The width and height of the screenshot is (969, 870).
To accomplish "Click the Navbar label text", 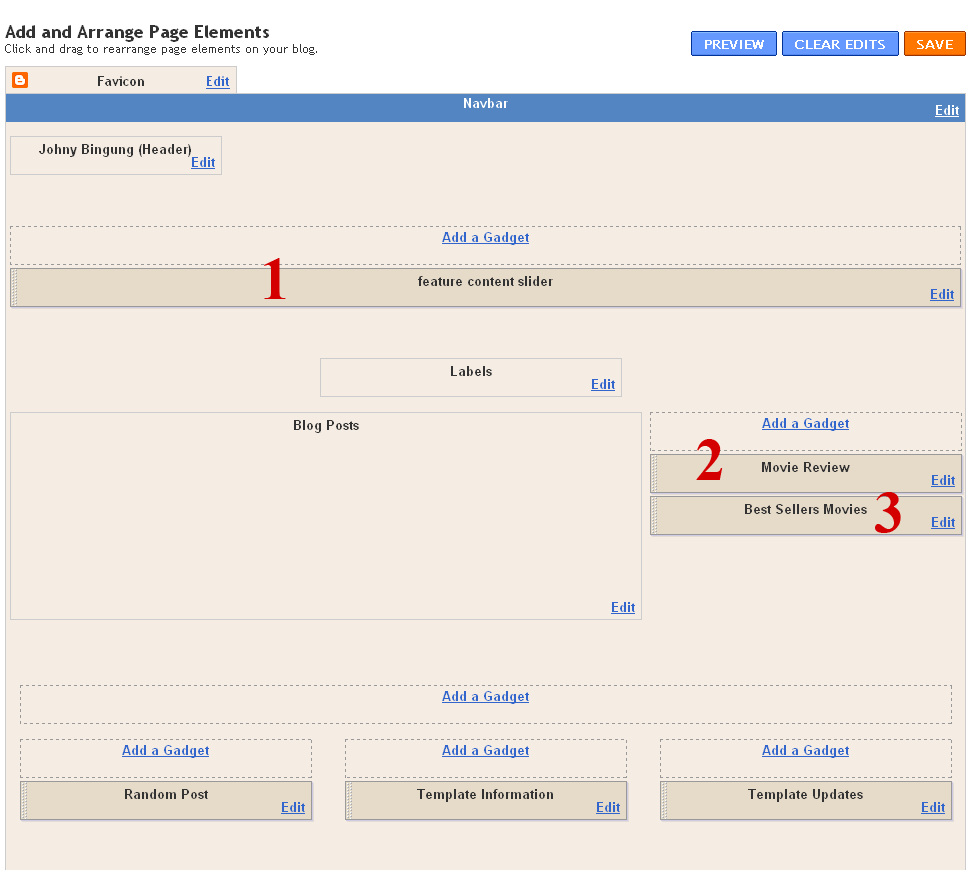I will click(x=485, y=104).
